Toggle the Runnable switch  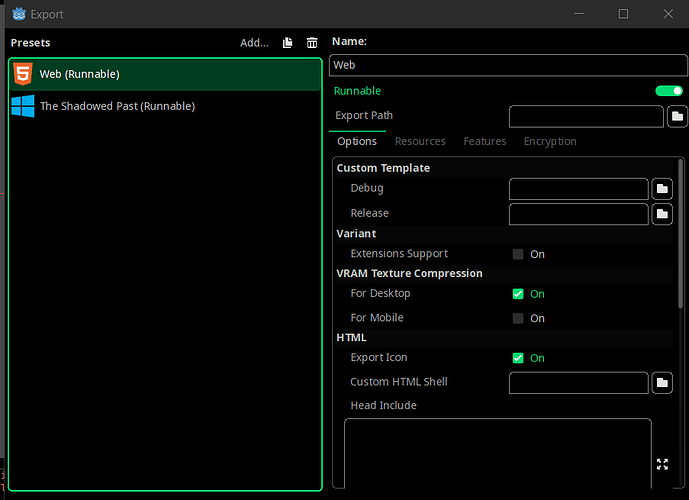[x=669, y=91]
